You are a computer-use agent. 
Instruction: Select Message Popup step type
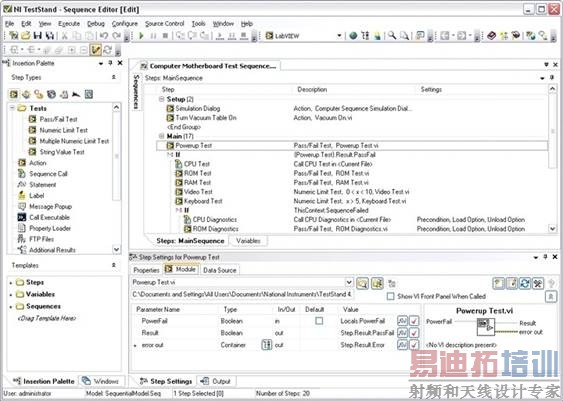tap(50, 206)
